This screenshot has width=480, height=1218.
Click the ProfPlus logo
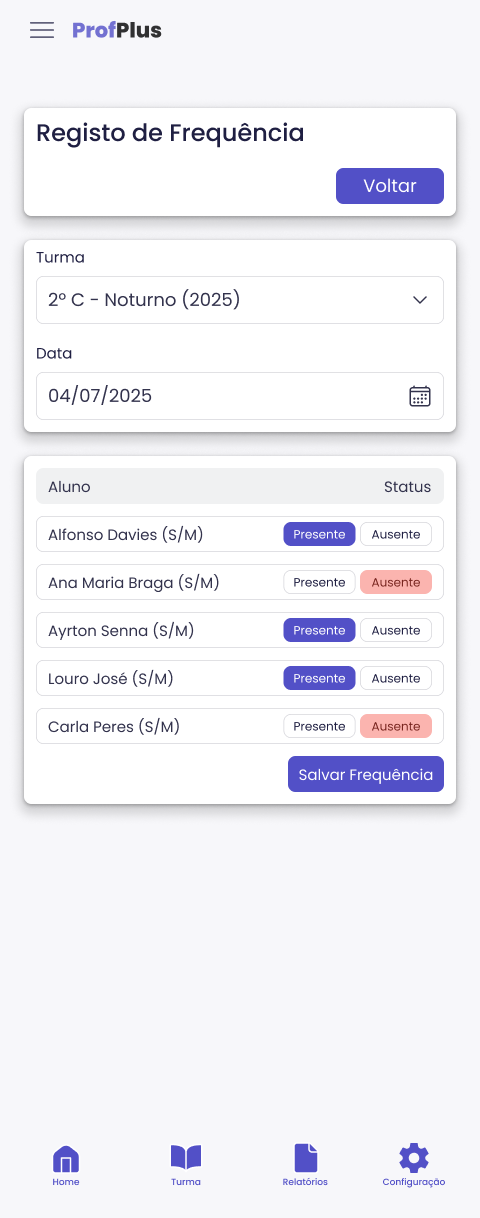117,30
